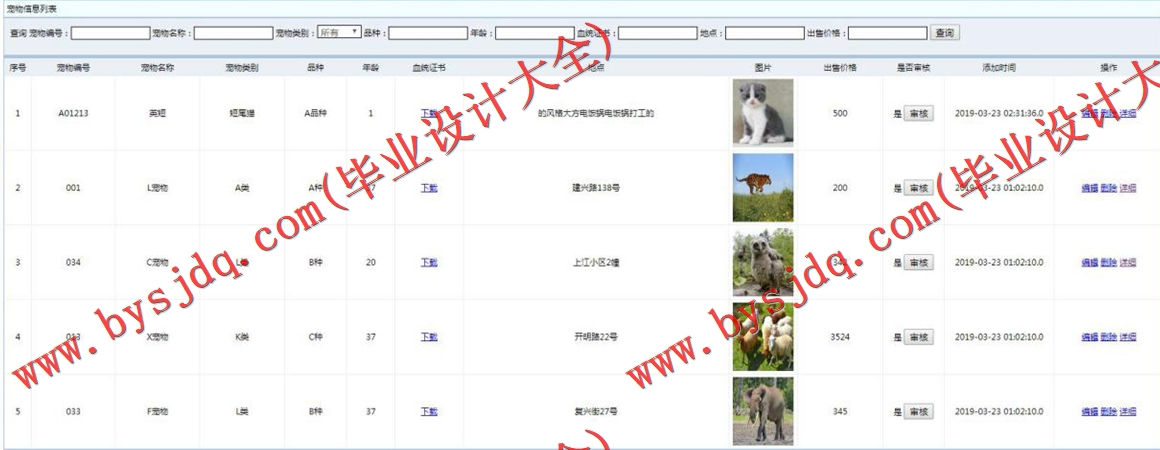
Task: Click the address cell 建兴路138号
Action: point(596,188)
